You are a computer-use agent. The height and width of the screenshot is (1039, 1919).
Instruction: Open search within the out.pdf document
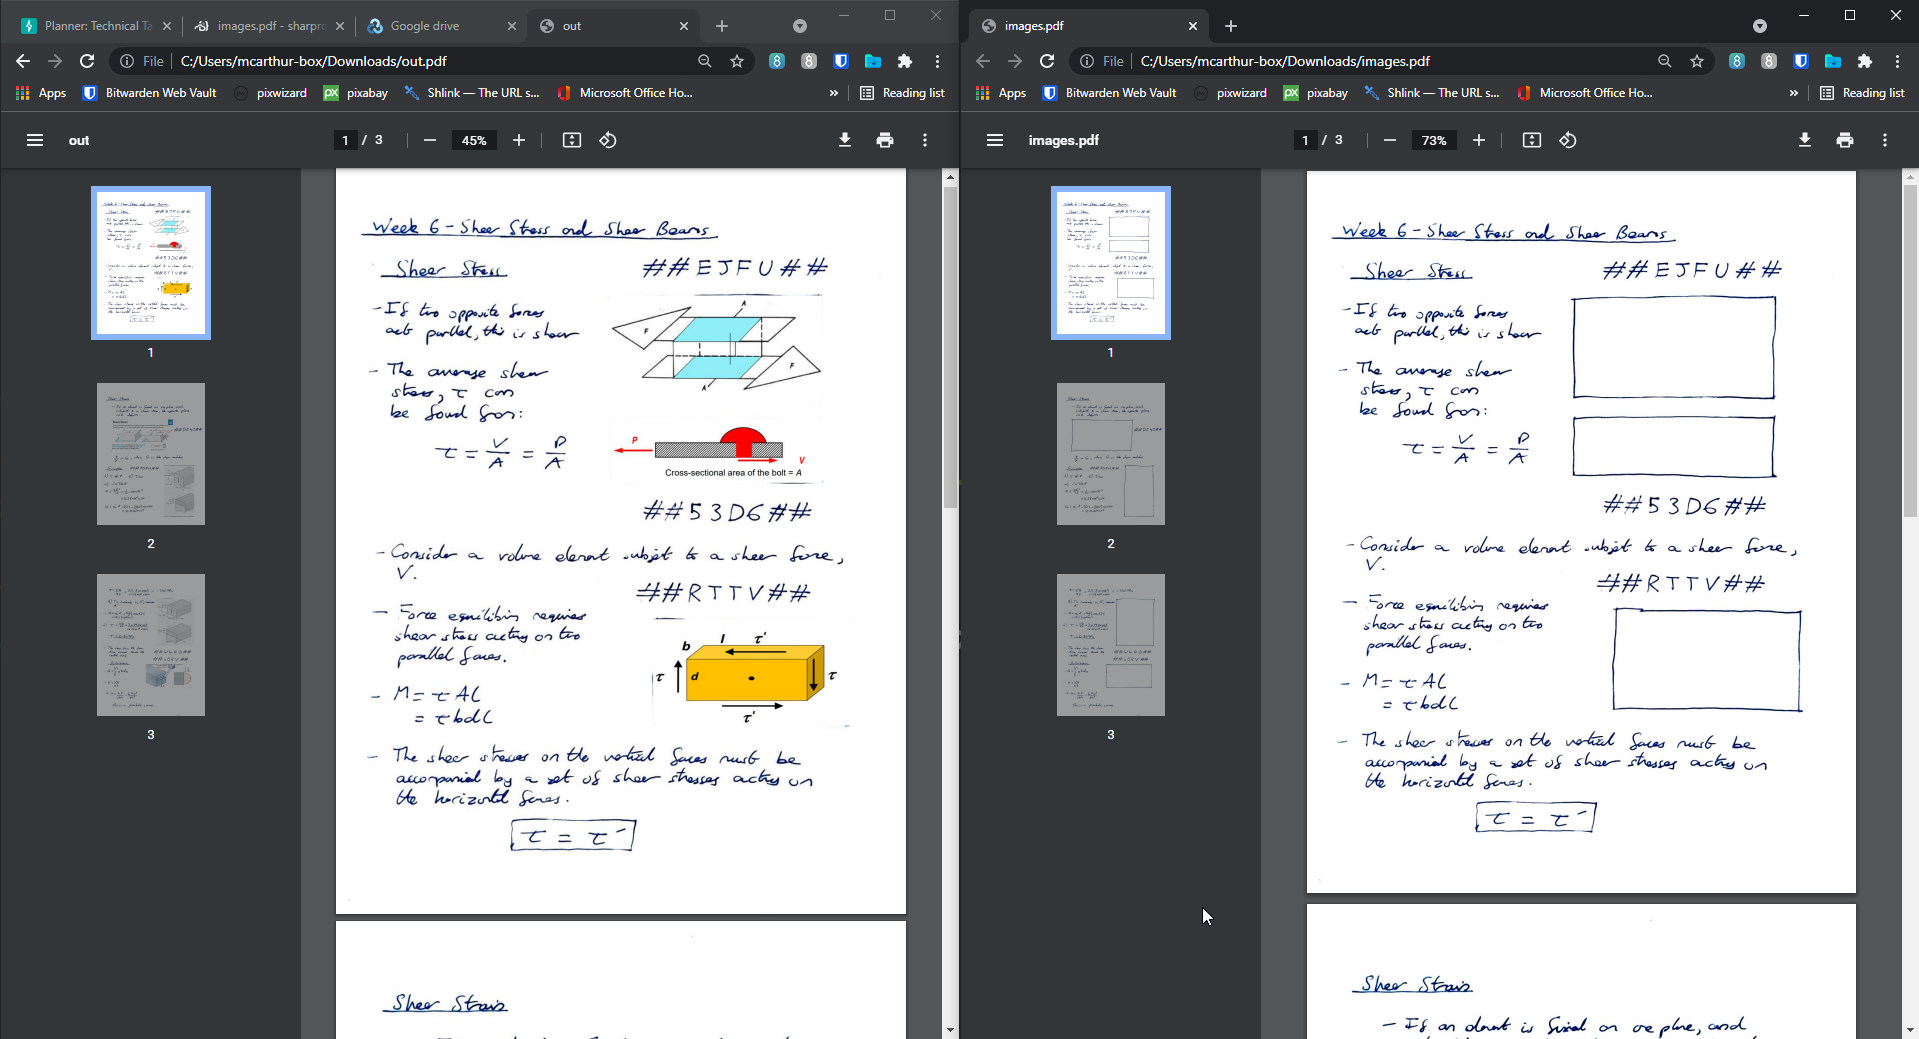705,61
